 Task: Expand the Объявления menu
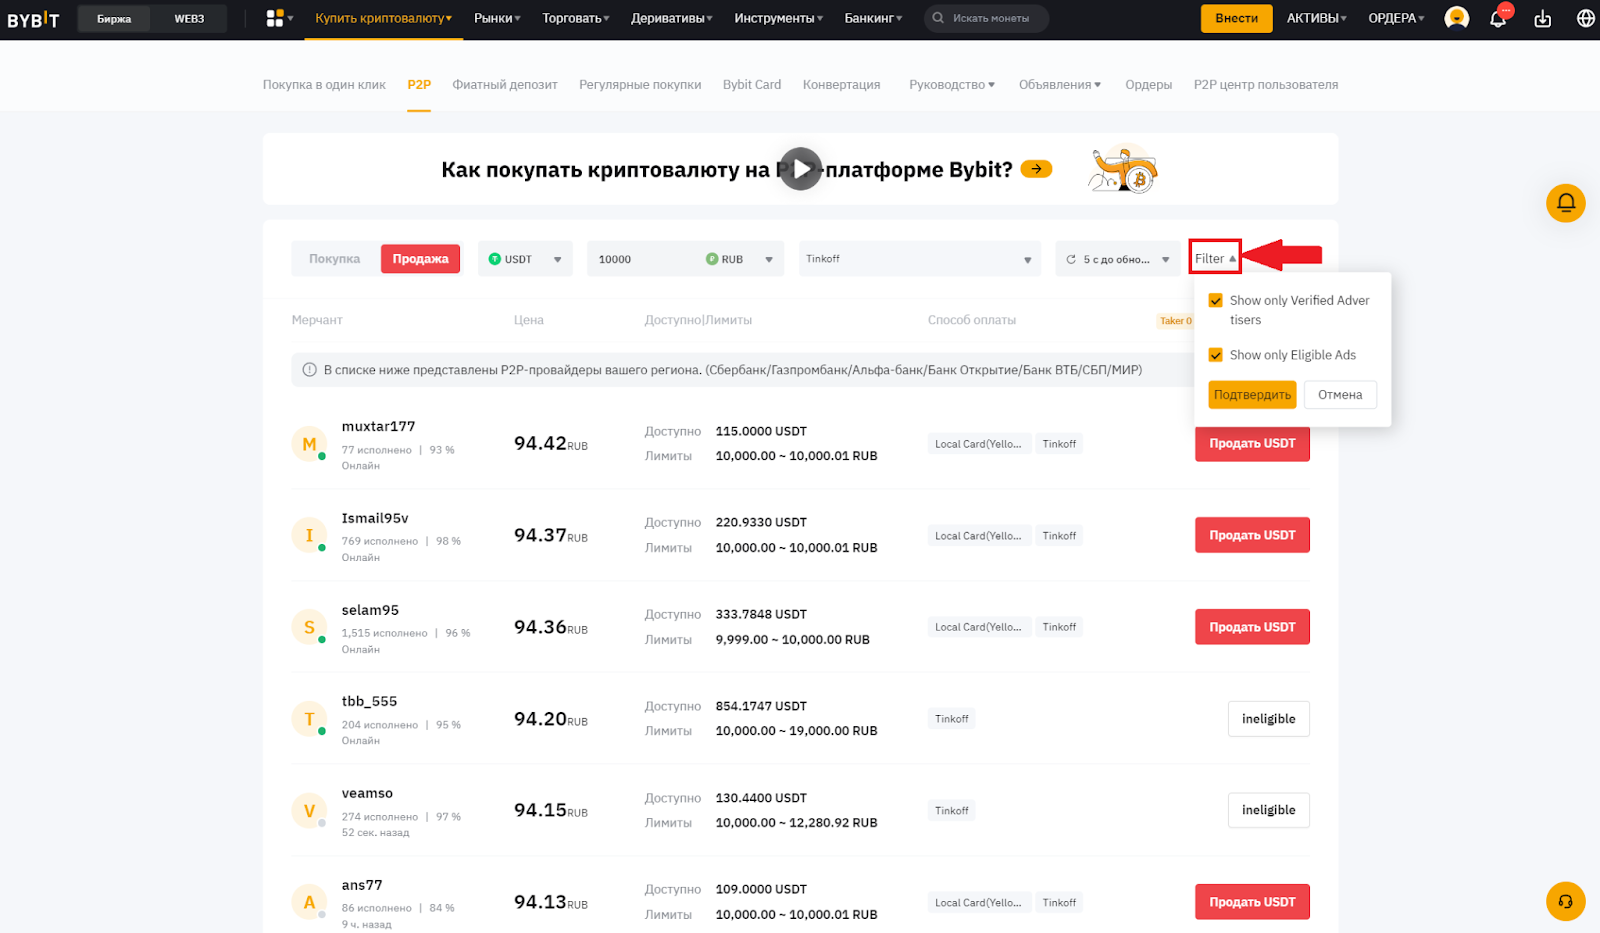(1059, 85)
